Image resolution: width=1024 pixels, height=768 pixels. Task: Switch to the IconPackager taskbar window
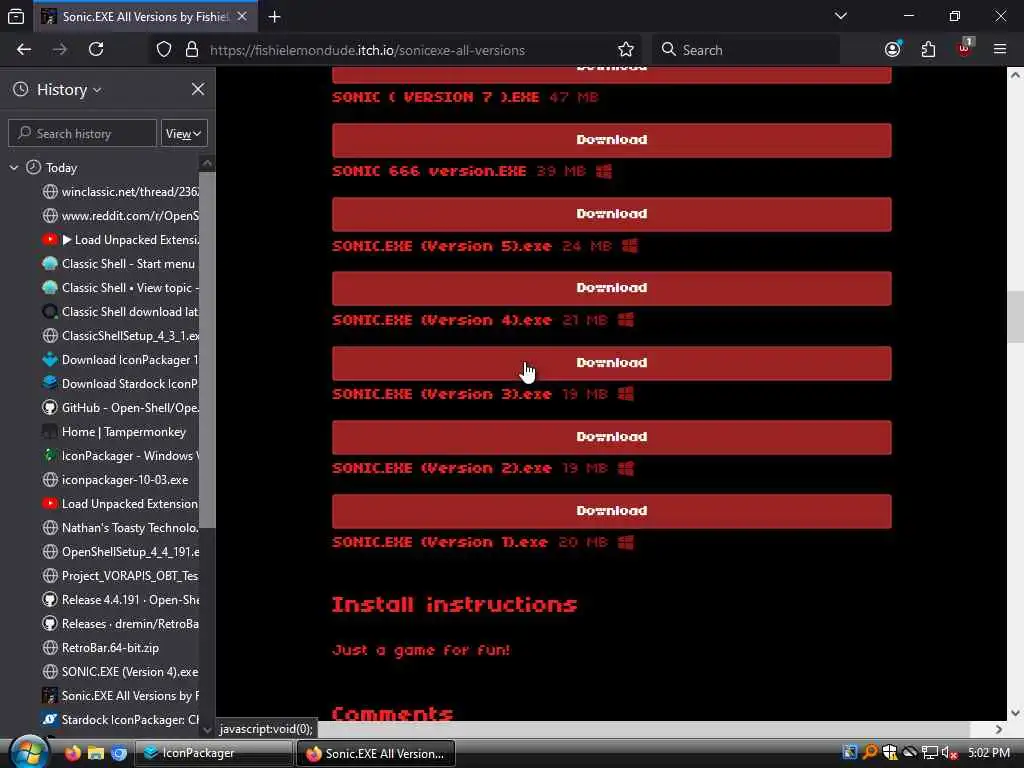click(x=214, y=753)
